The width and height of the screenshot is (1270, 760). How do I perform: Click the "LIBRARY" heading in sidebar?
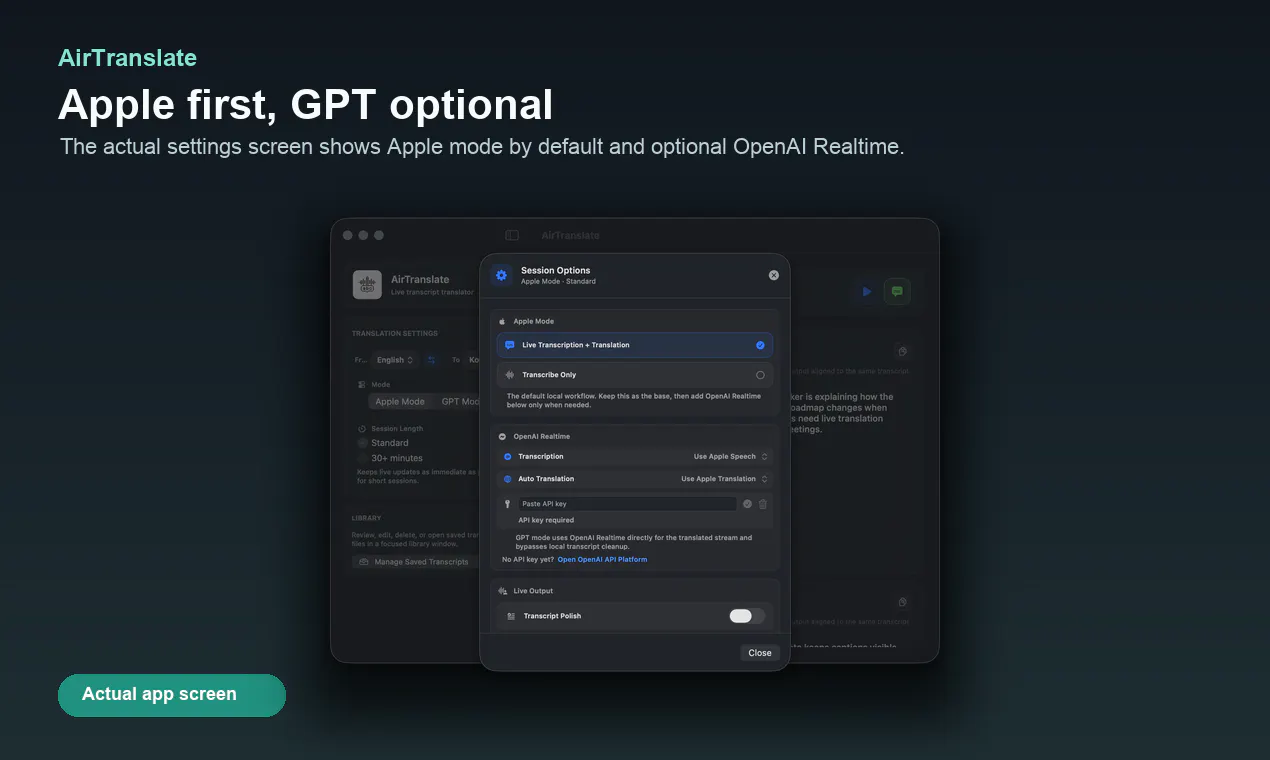(x=367, y=518)
